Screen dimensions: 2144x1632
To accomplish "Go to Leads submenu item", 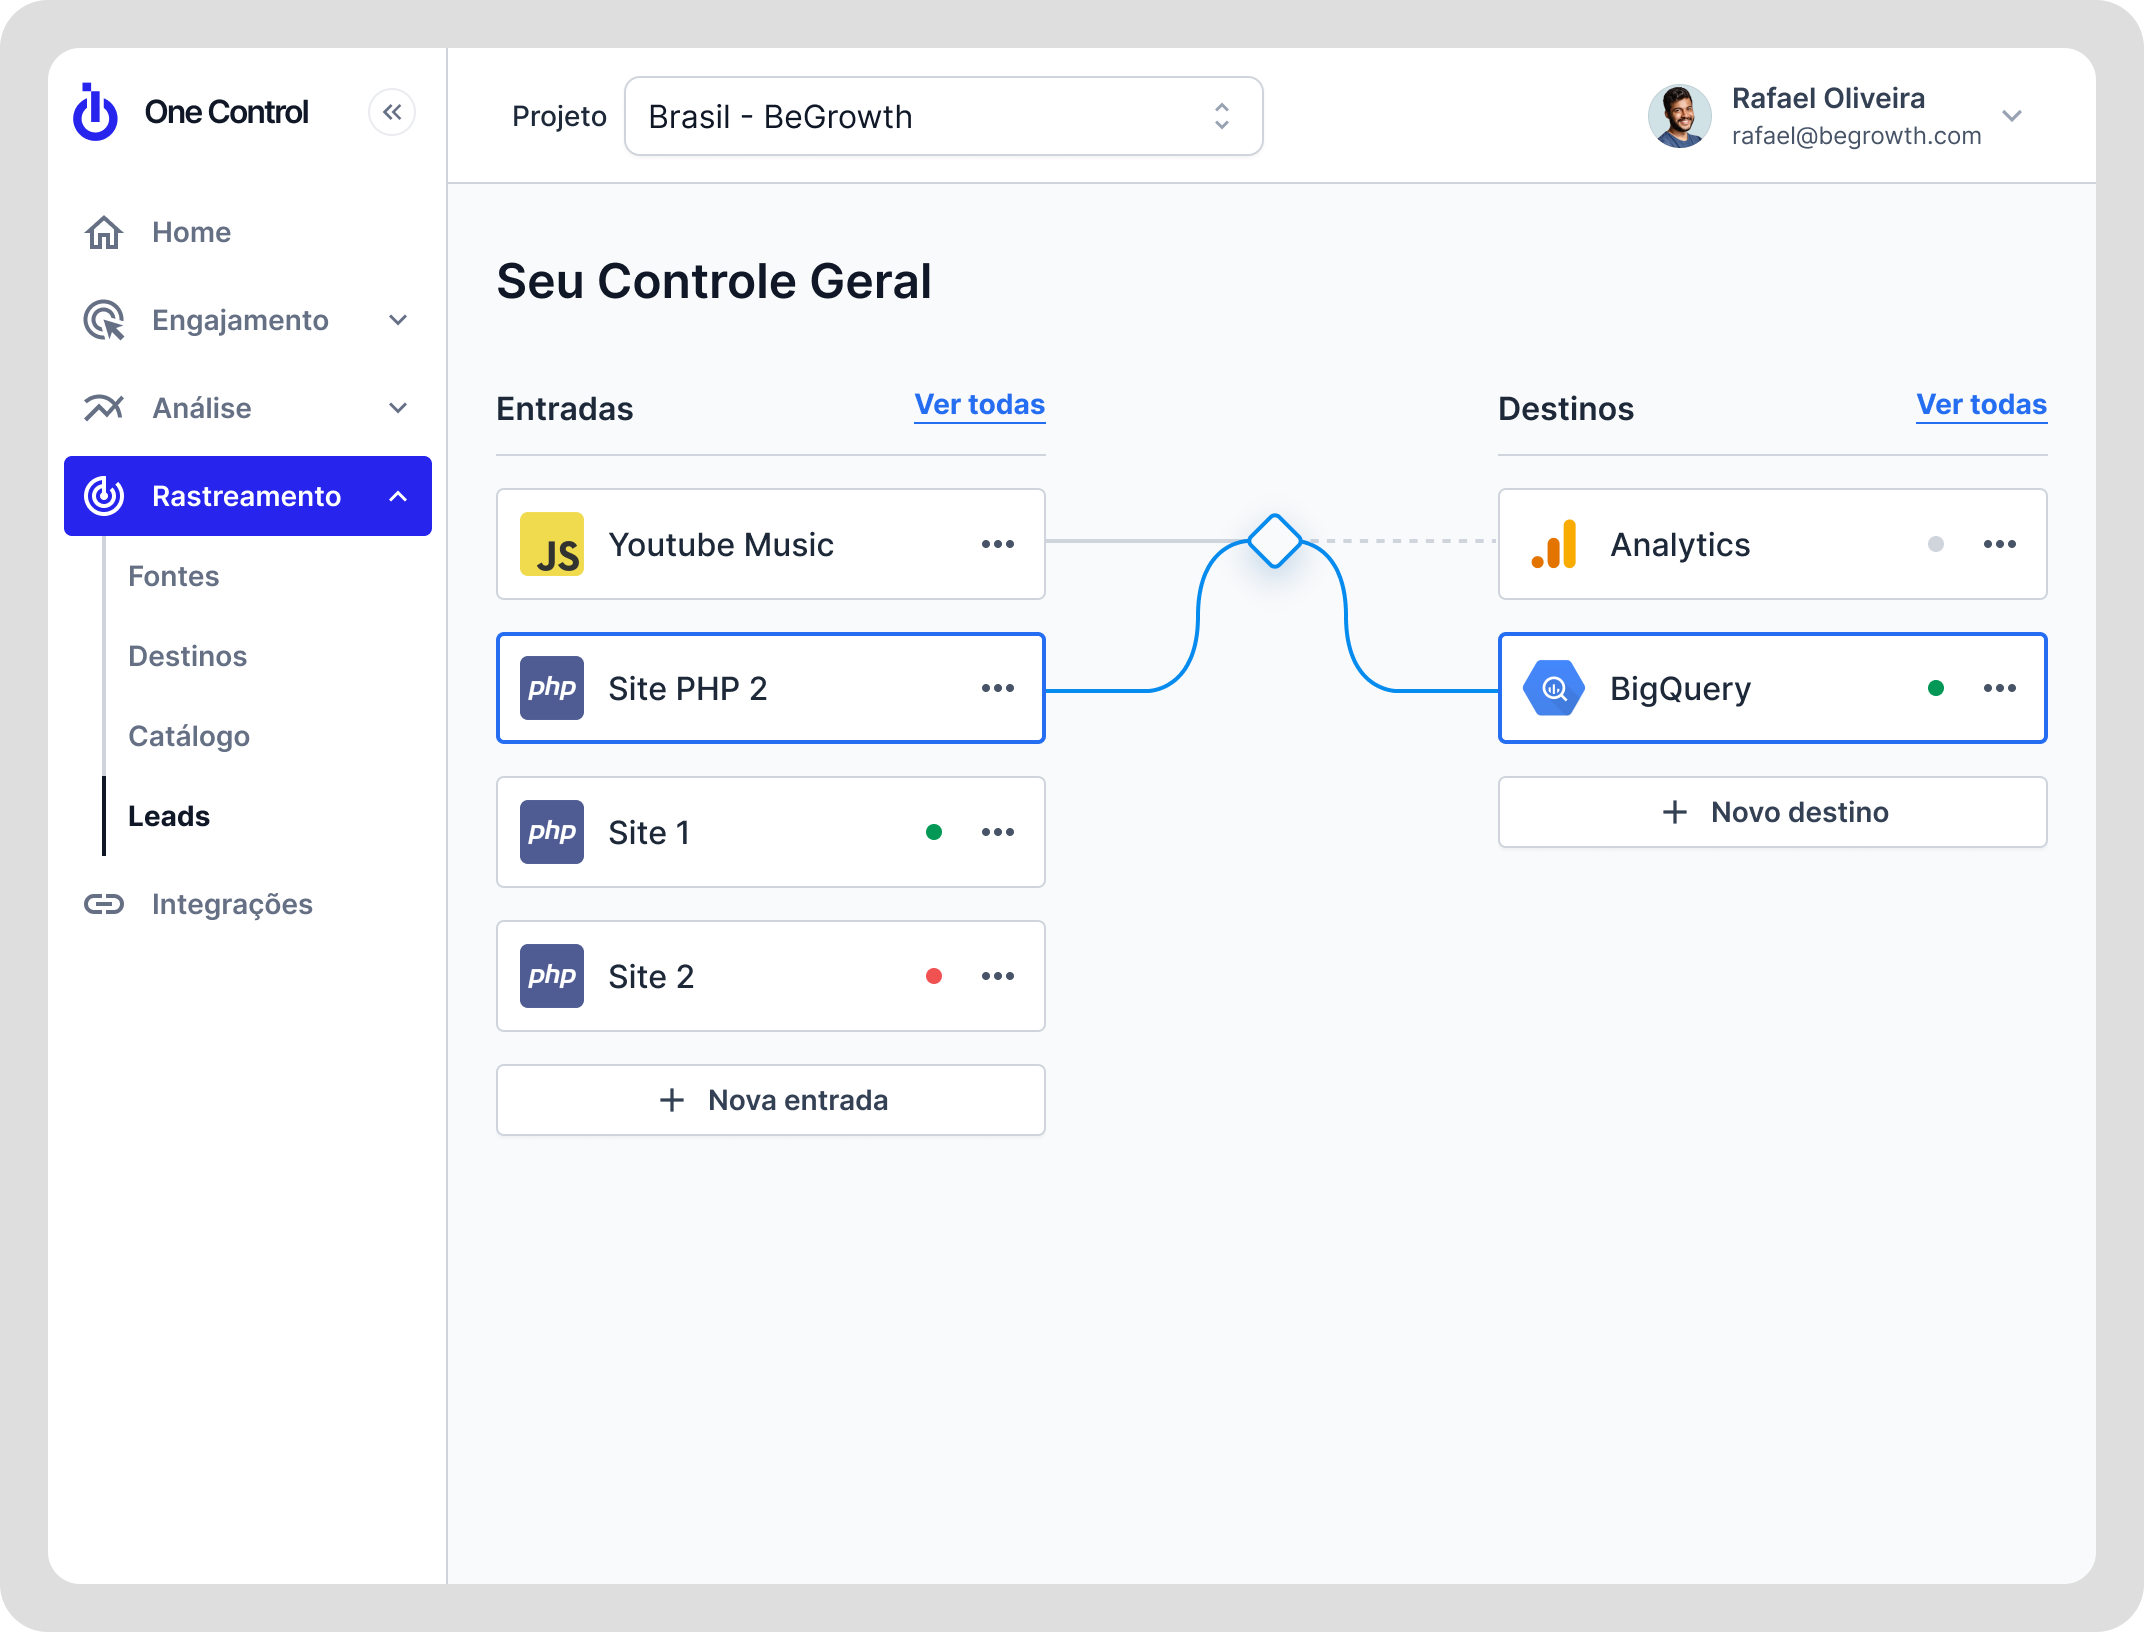I will [x=169, y=816].
